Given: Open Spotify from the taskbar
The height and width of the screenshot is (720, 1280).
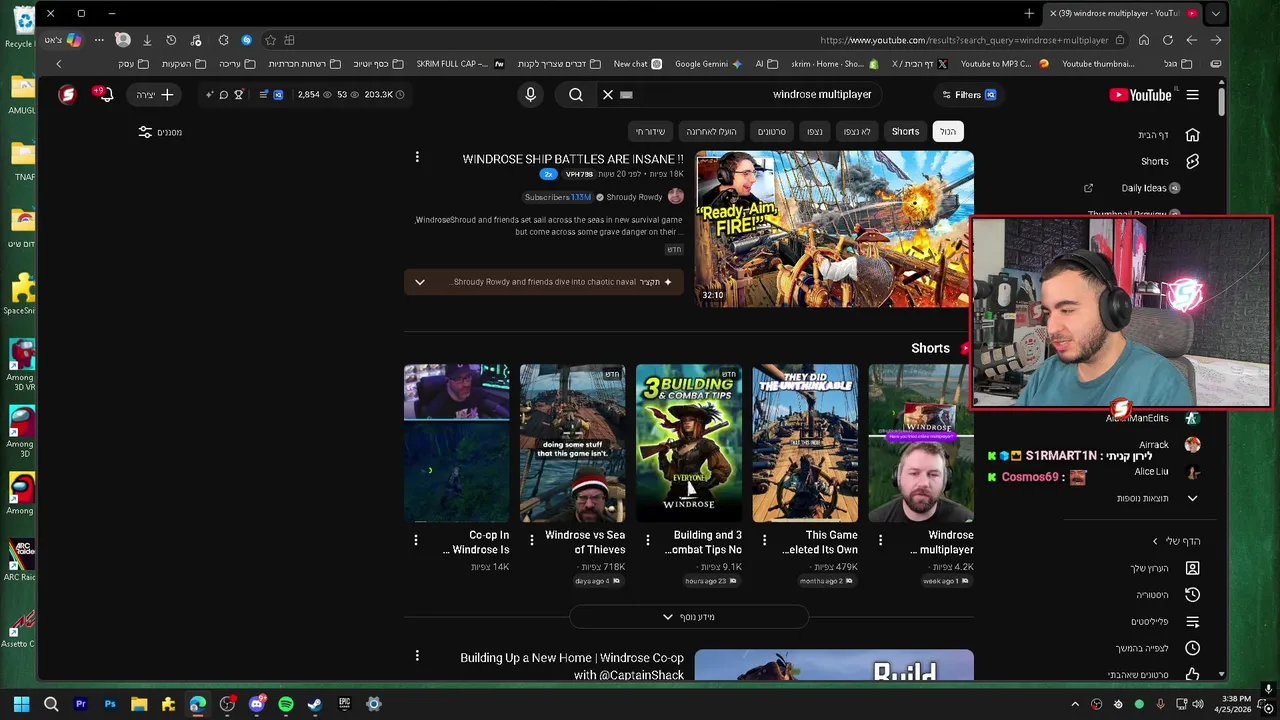Looking at the screenshot, I should pyautogui.click(x=286, y=704).
